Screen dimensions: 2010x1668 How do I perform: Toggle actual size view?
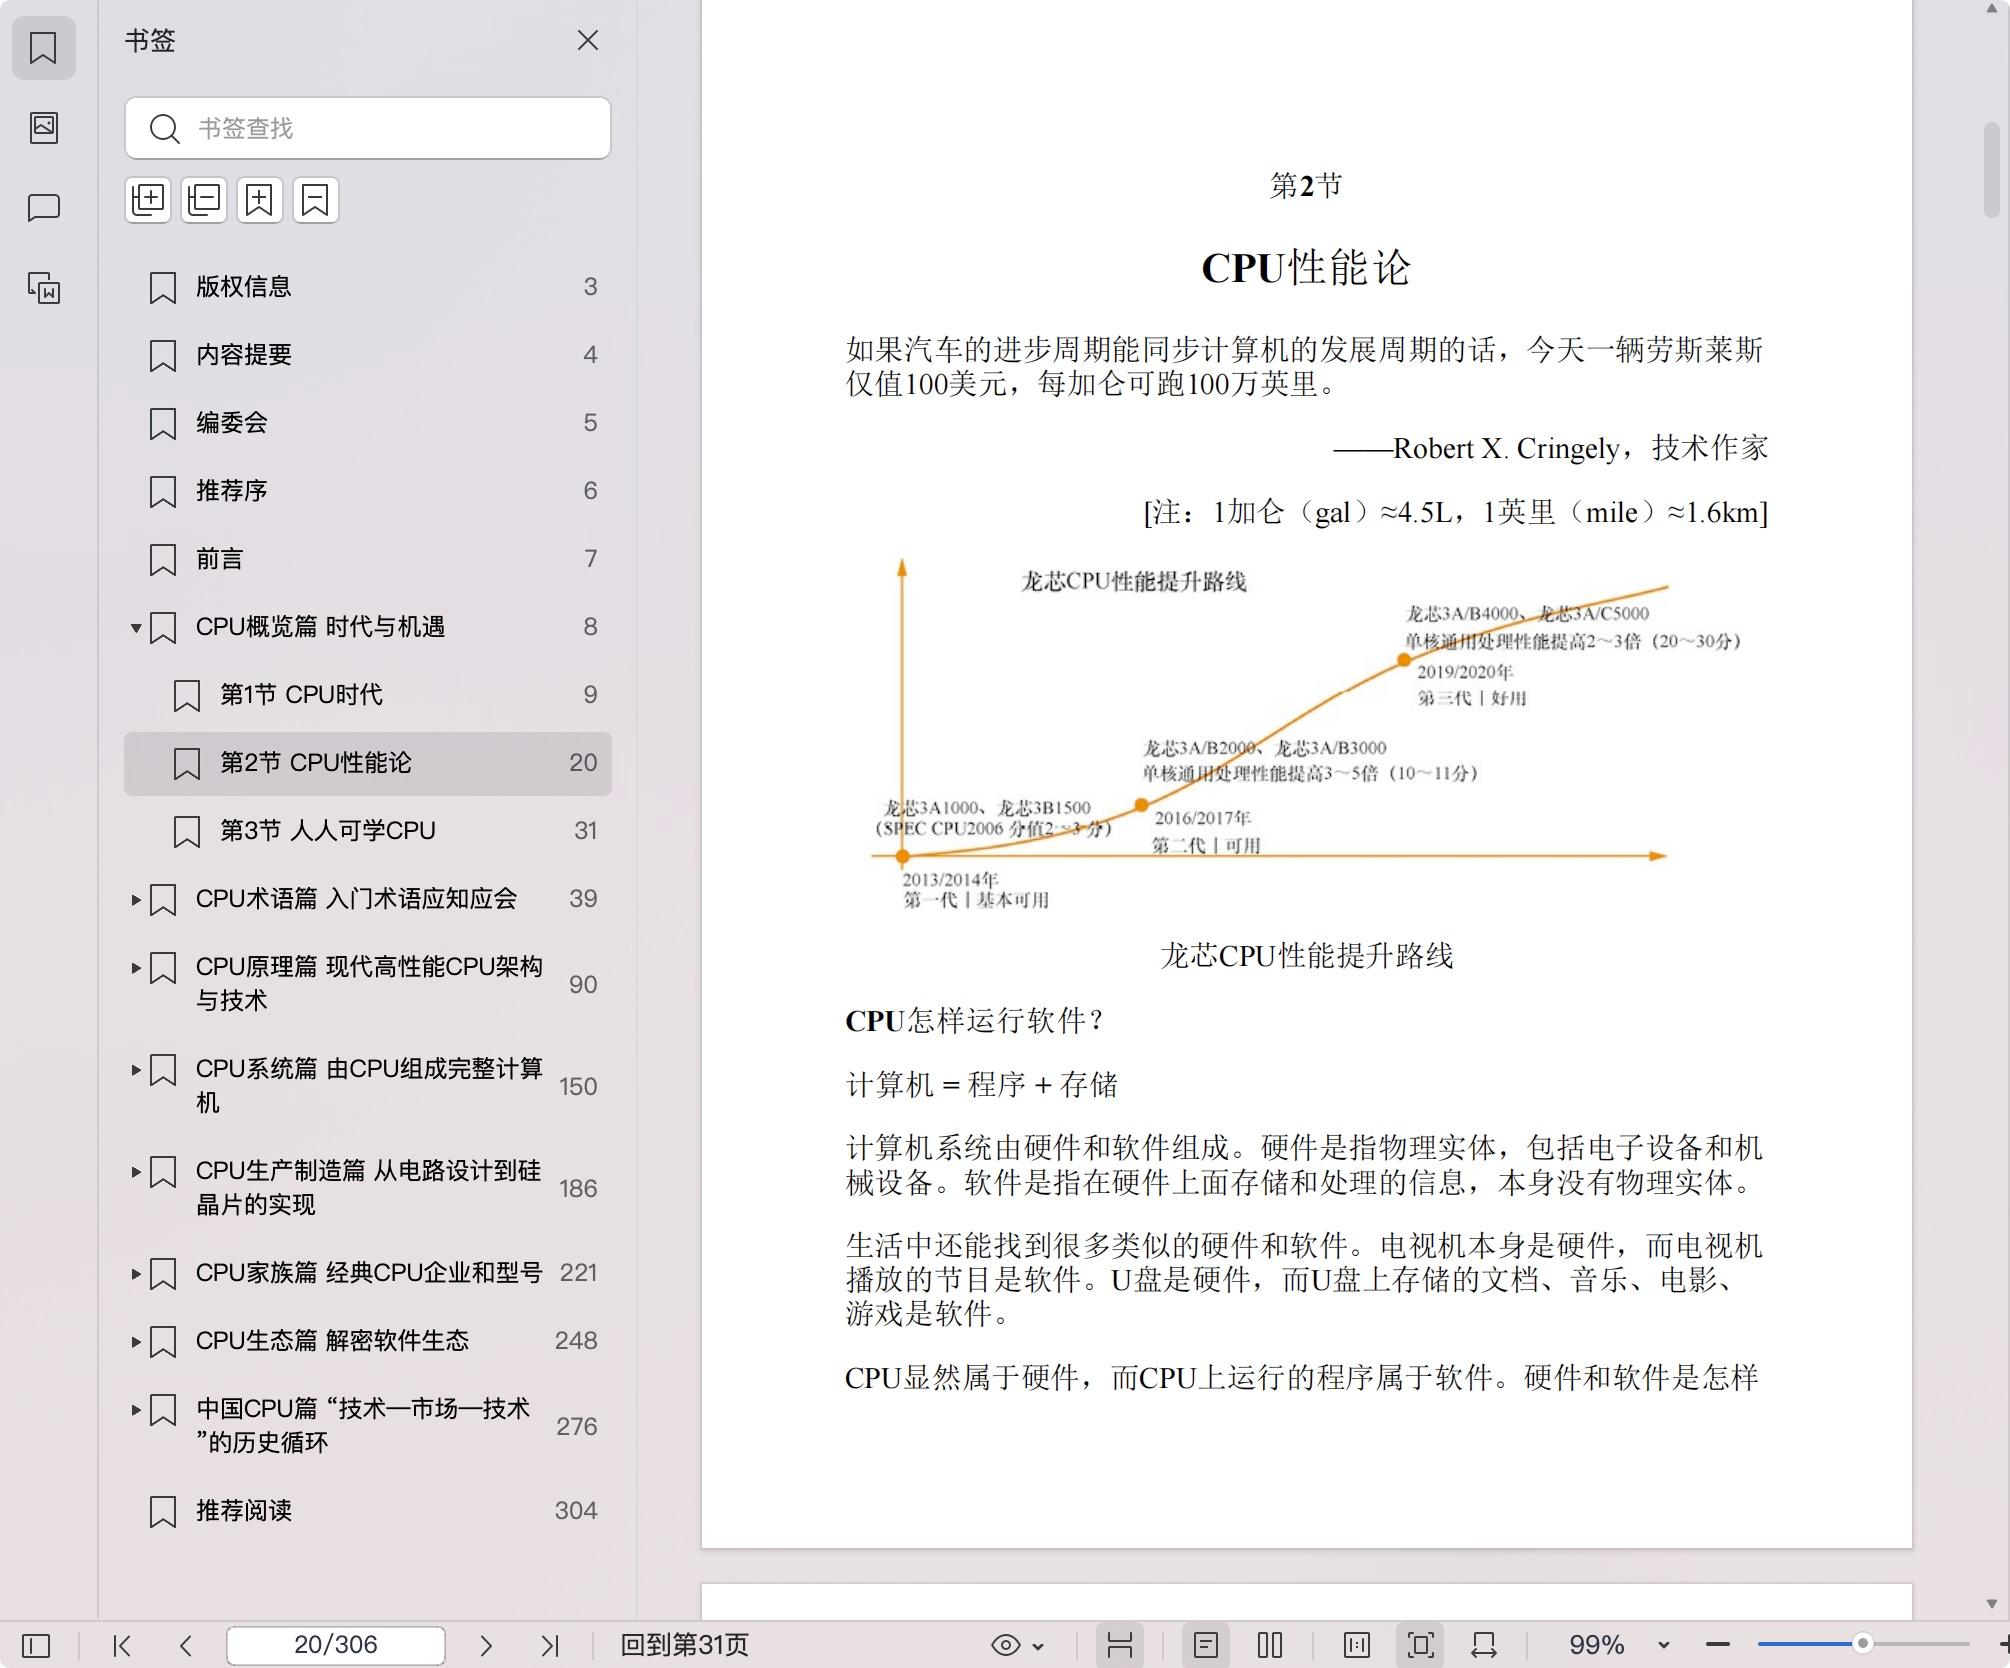click(x=1357, y=1645)
